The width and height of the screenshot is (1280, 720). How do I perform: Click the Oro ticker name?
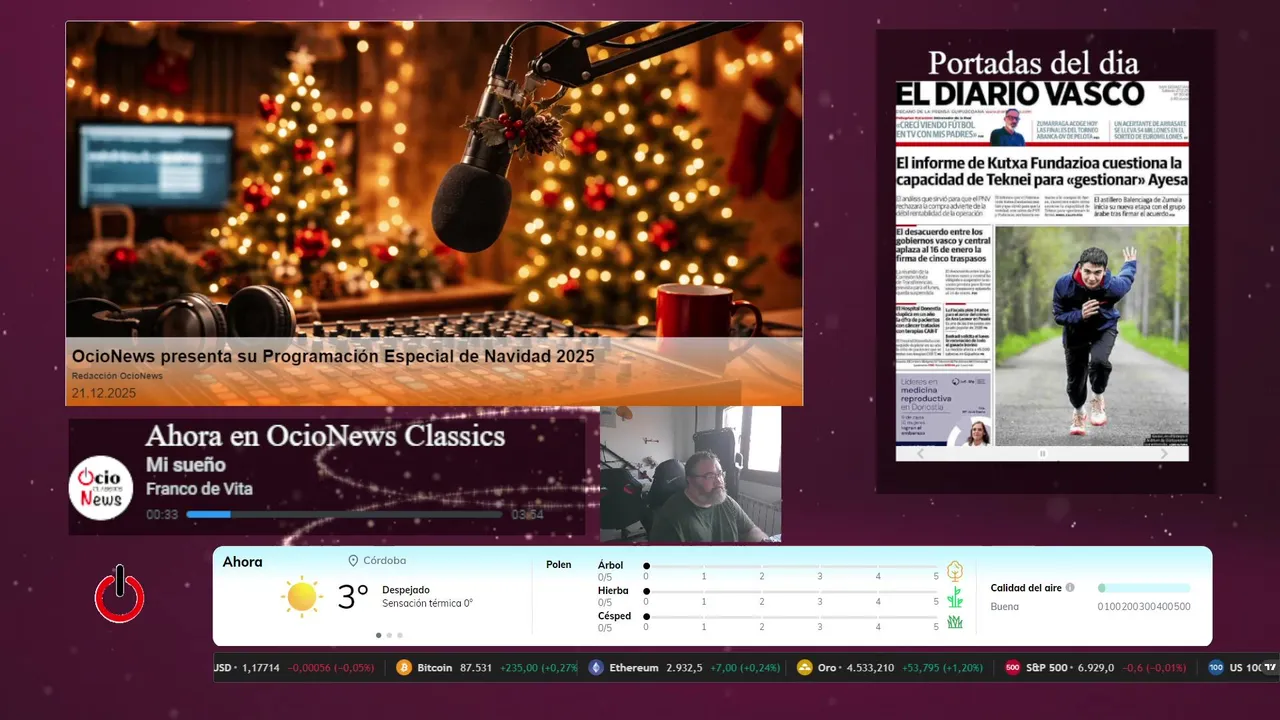point(827,668)
